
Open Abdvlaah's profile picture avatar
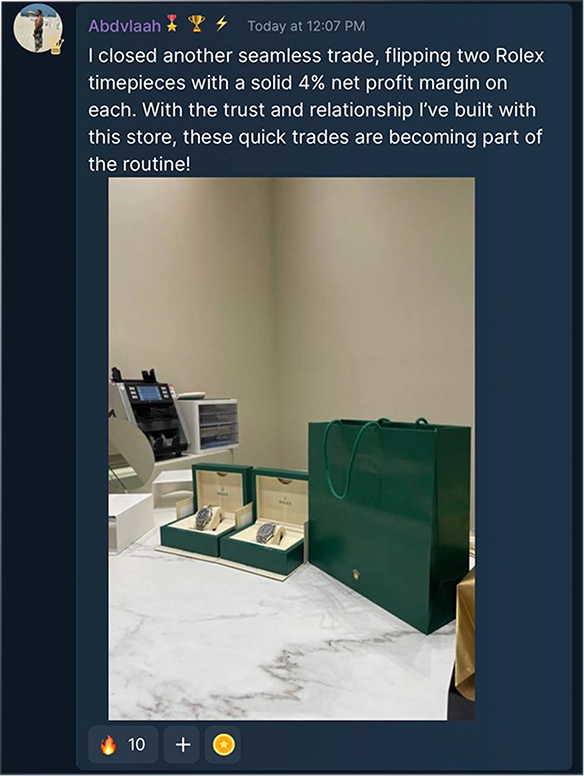[38, 29]
